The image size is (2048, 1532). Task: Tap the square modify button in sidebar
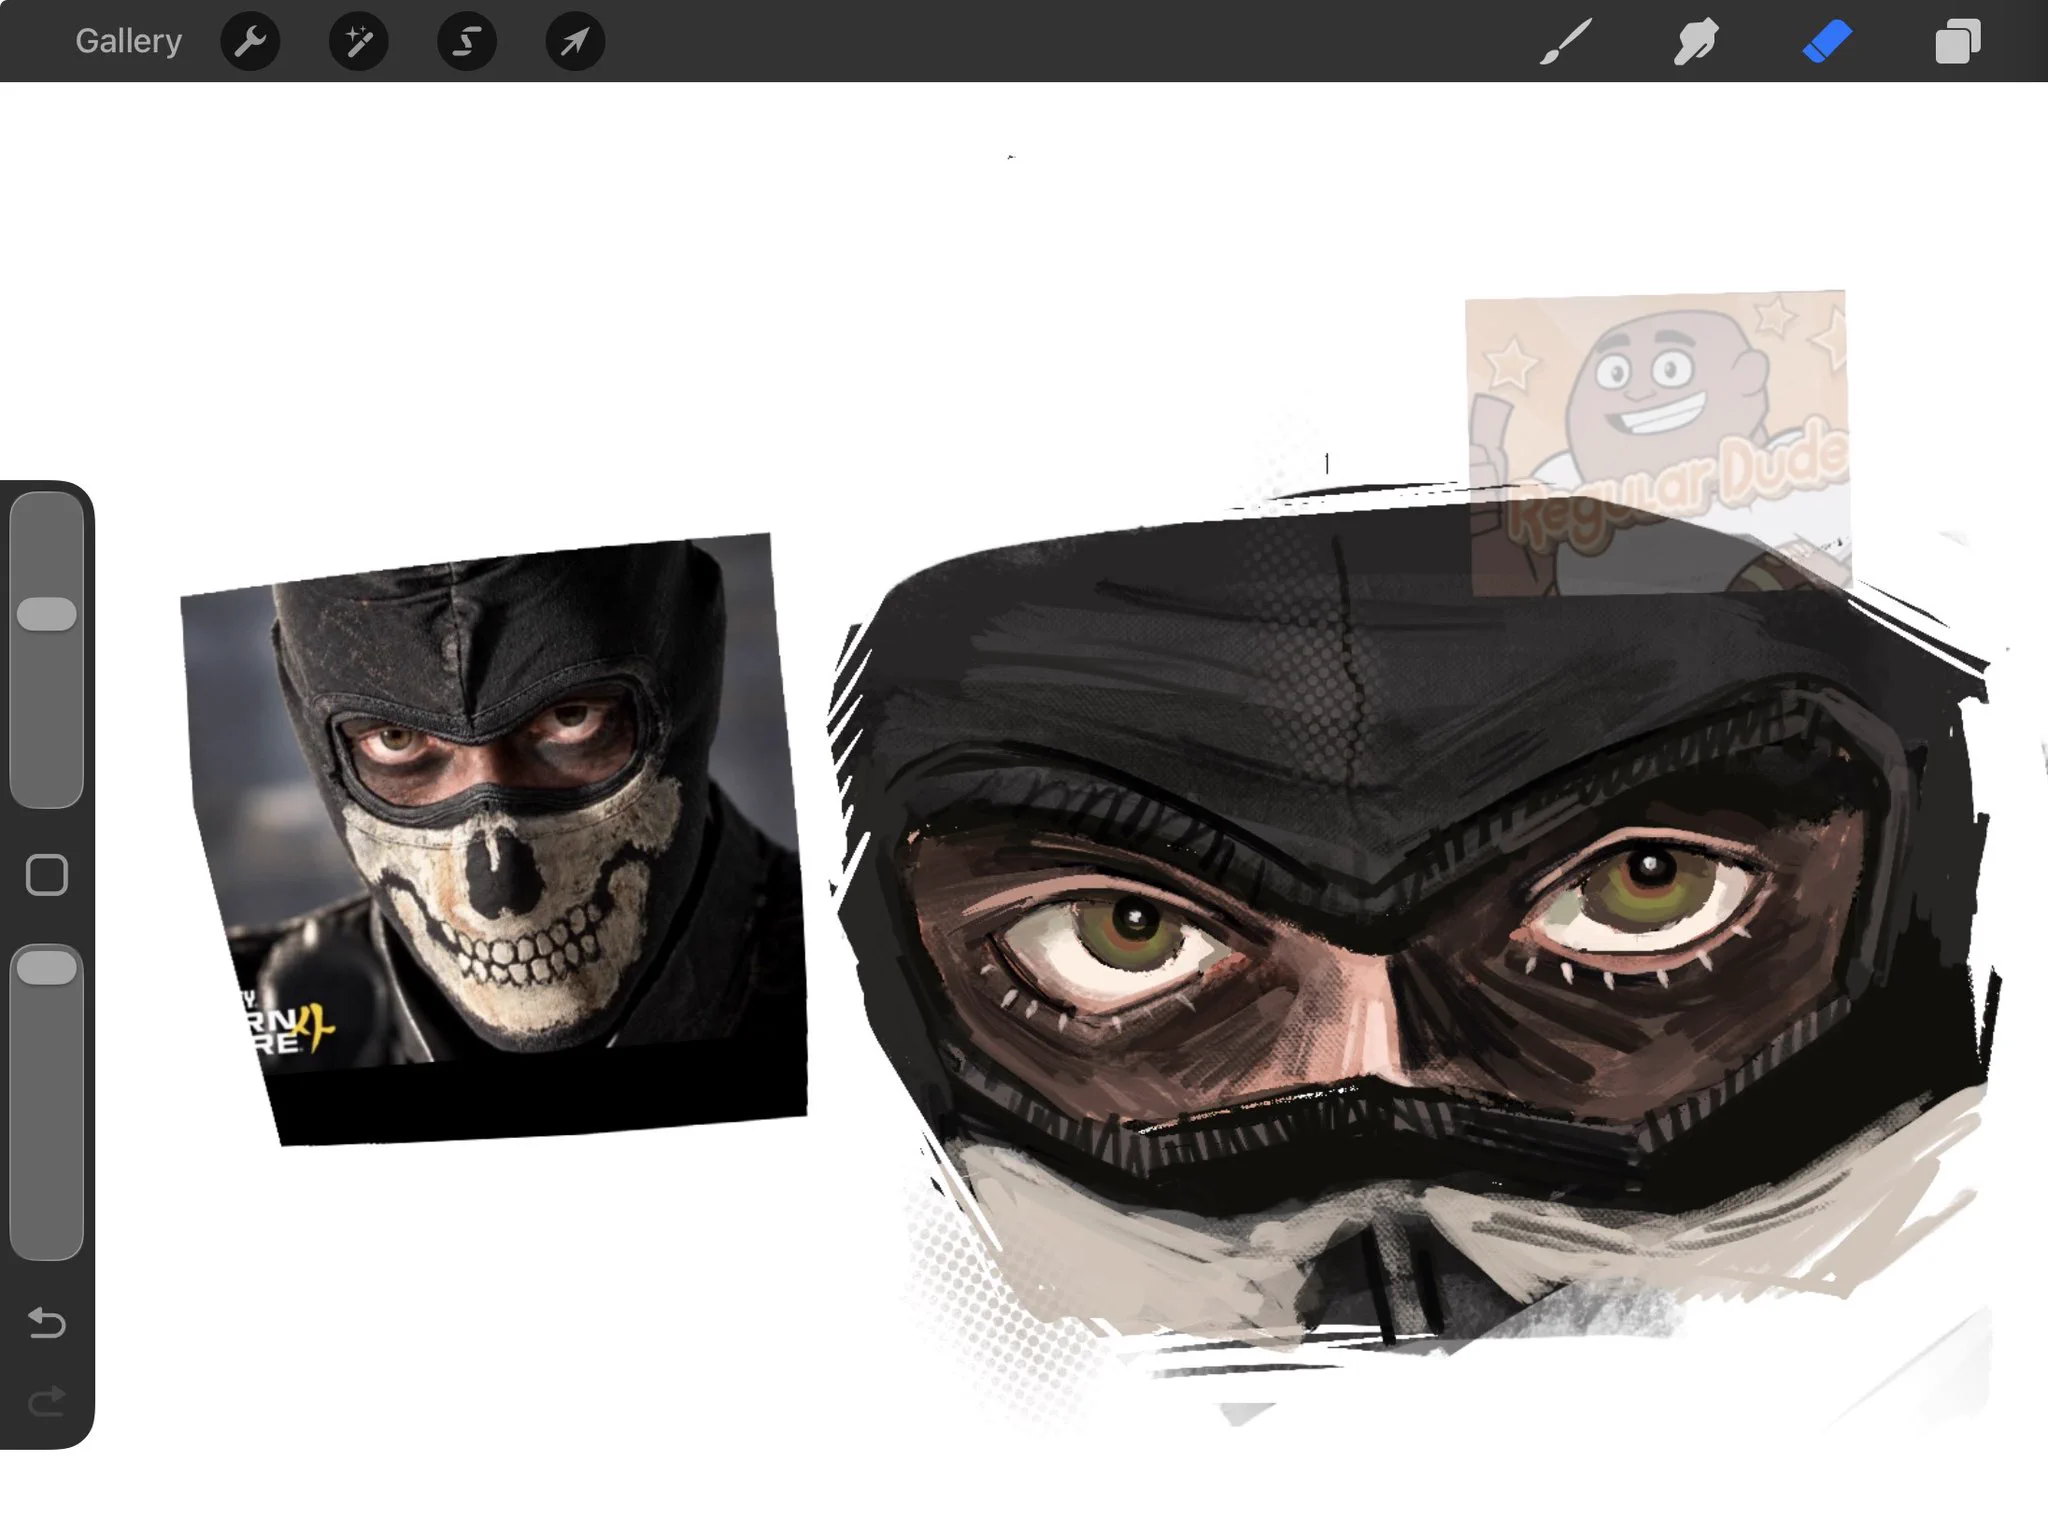(47, 875)
